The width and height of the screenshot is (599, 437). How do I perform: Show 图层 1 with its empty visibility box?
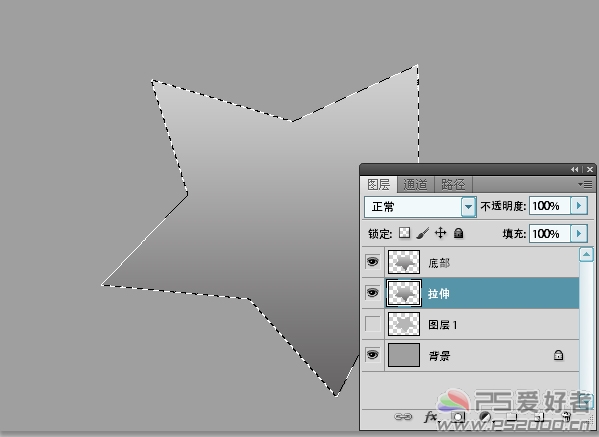[372, 324]
